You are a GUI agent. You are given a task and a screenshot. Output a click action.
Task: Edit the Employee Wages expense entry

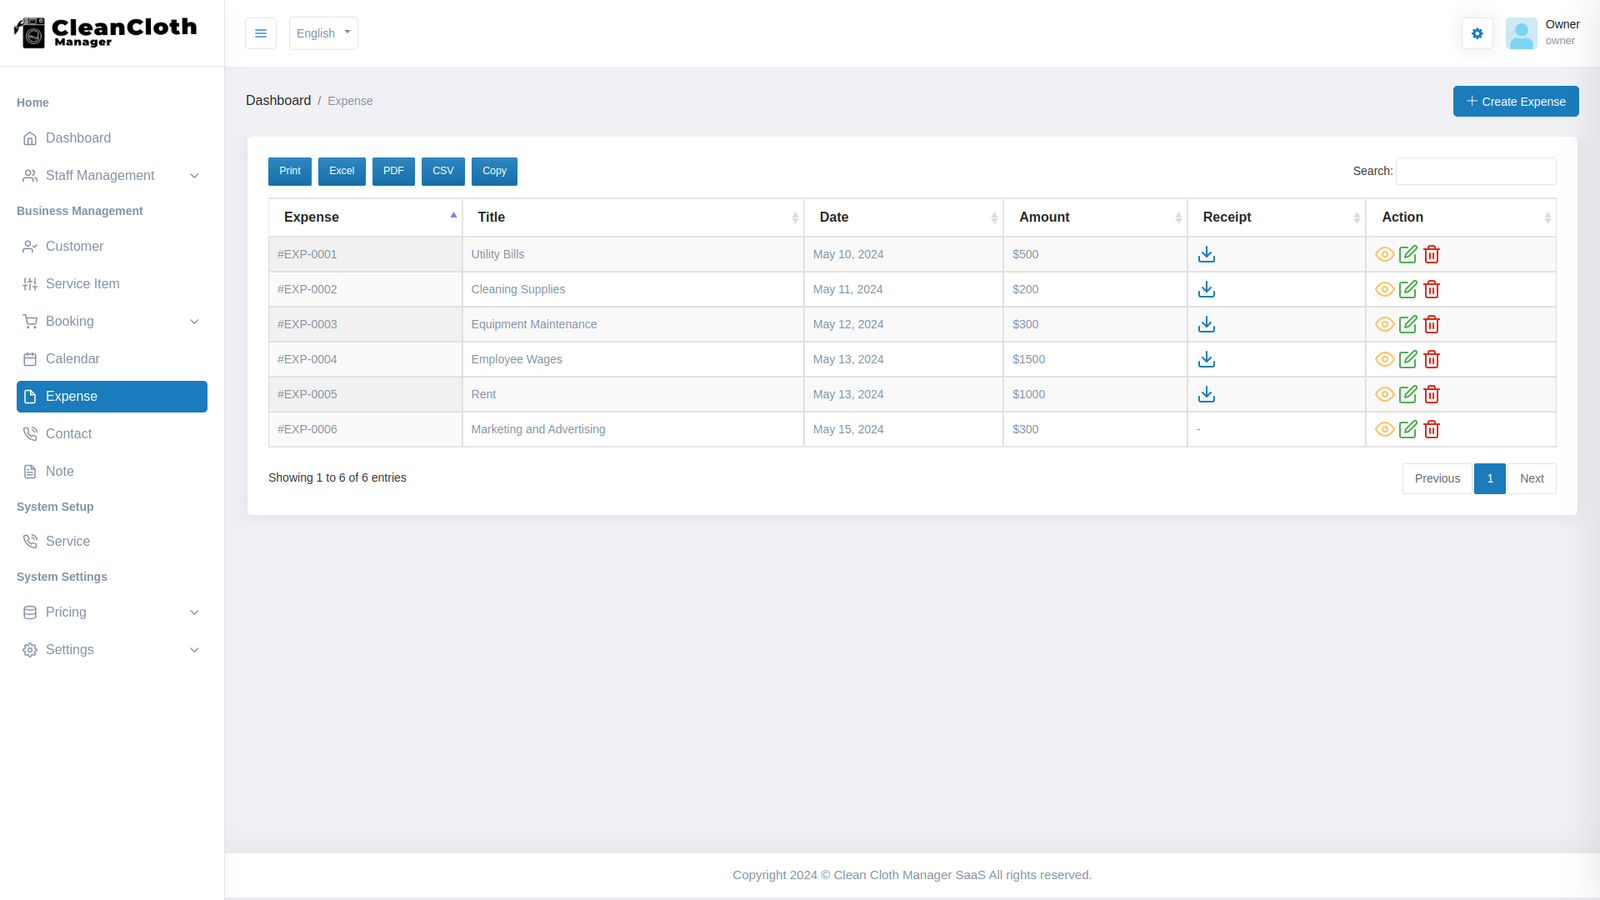pyautogui.click(x=1407, y=359)
